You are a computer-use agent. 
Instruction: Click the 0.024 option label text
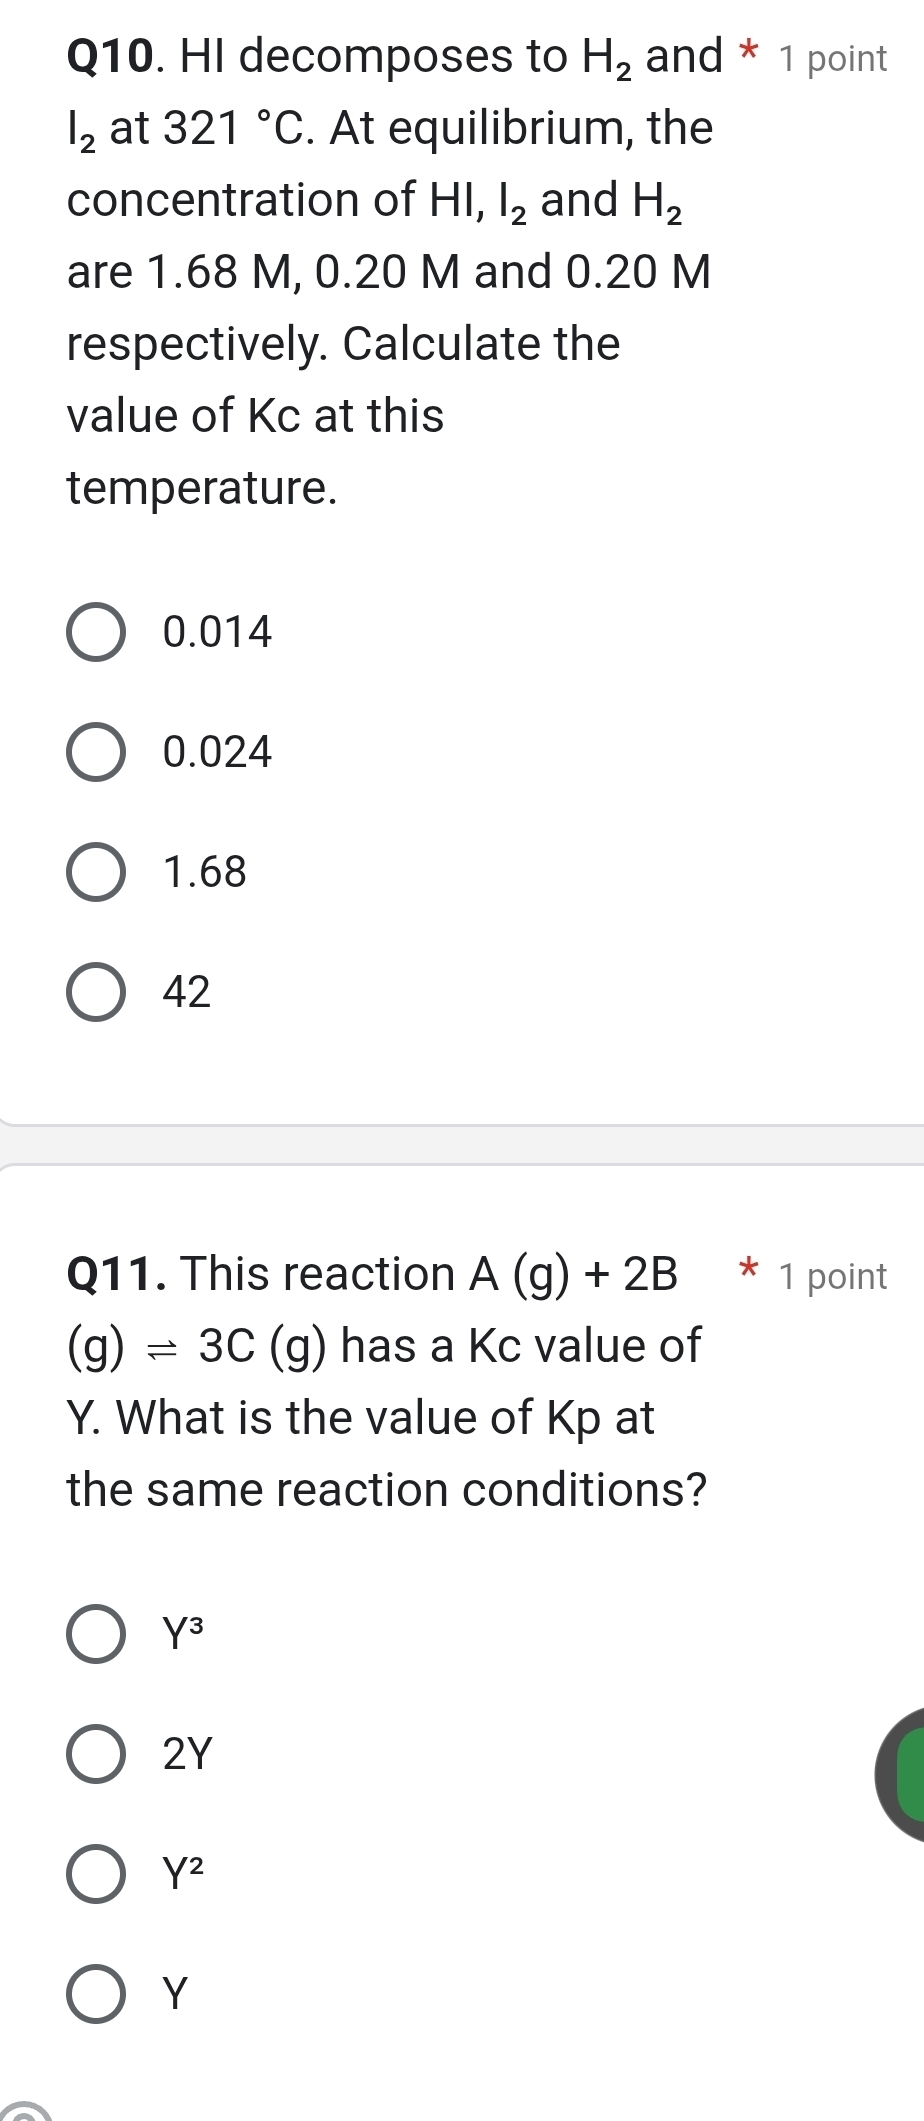click(x=216, y=753)
